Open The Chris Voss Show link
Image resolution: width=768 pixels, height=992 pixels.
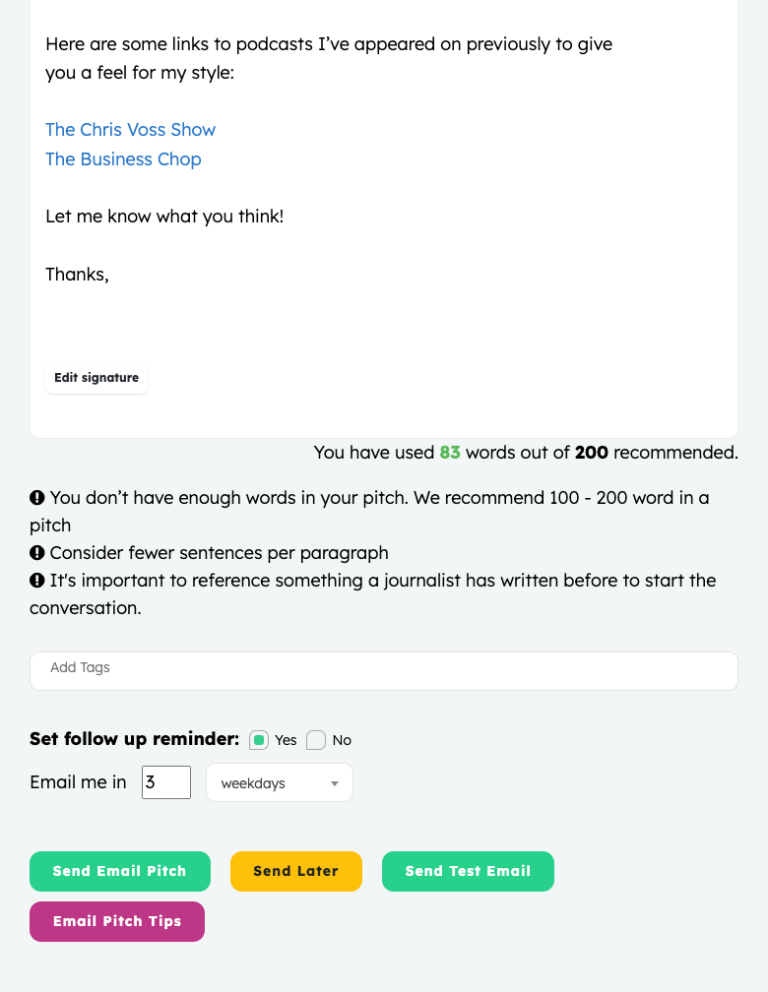pyautogui.click(x=130, y=129)
